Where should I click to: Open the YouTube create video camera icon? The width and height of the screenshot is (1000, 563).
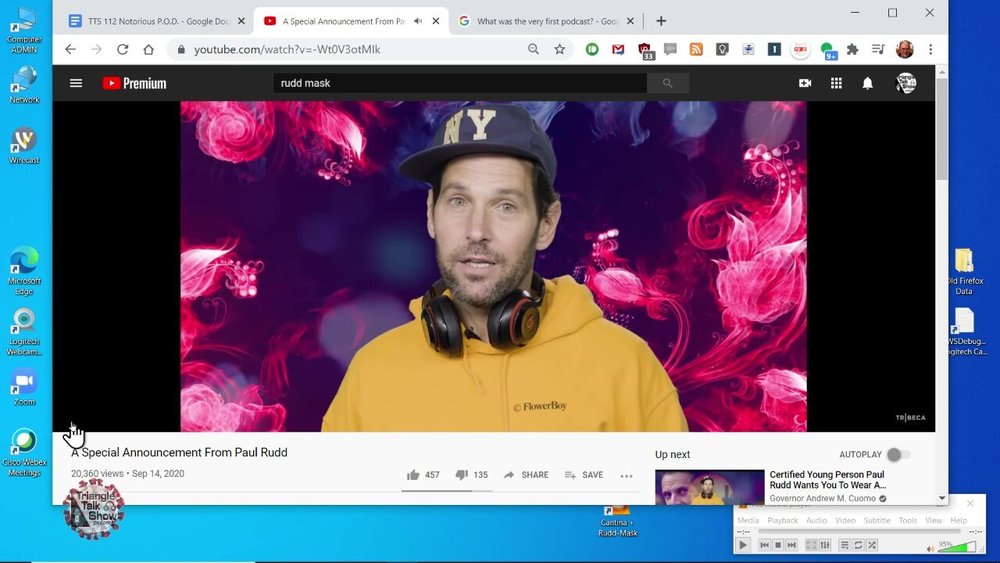[x=805, y=83]
